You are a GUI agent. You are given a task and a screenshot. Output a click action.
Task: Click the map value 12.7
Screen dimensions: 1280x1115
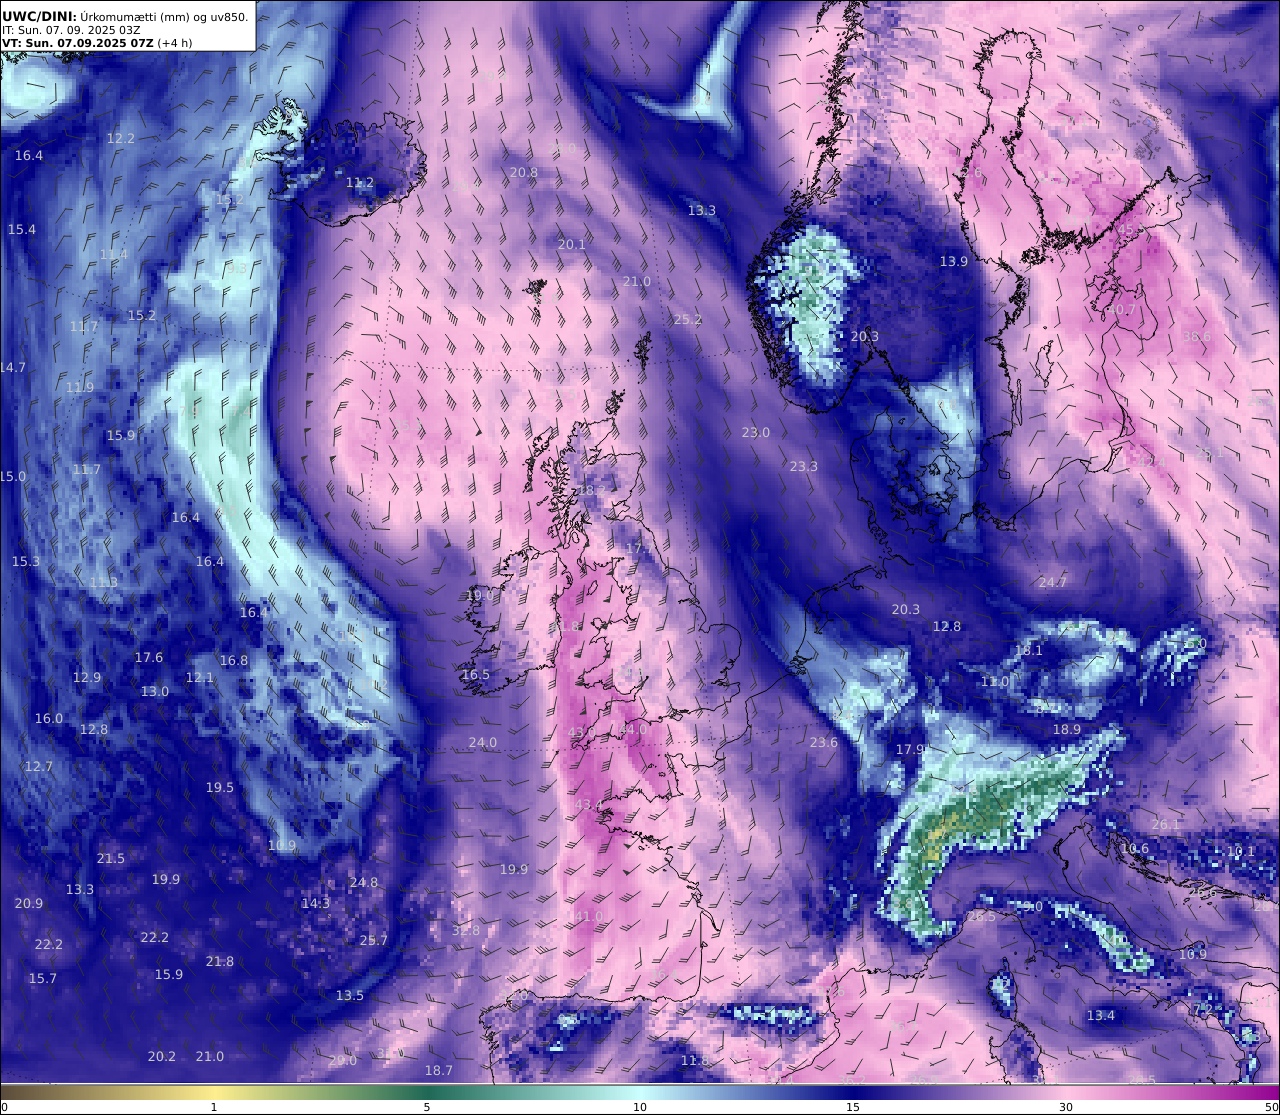tap(39, 767)
